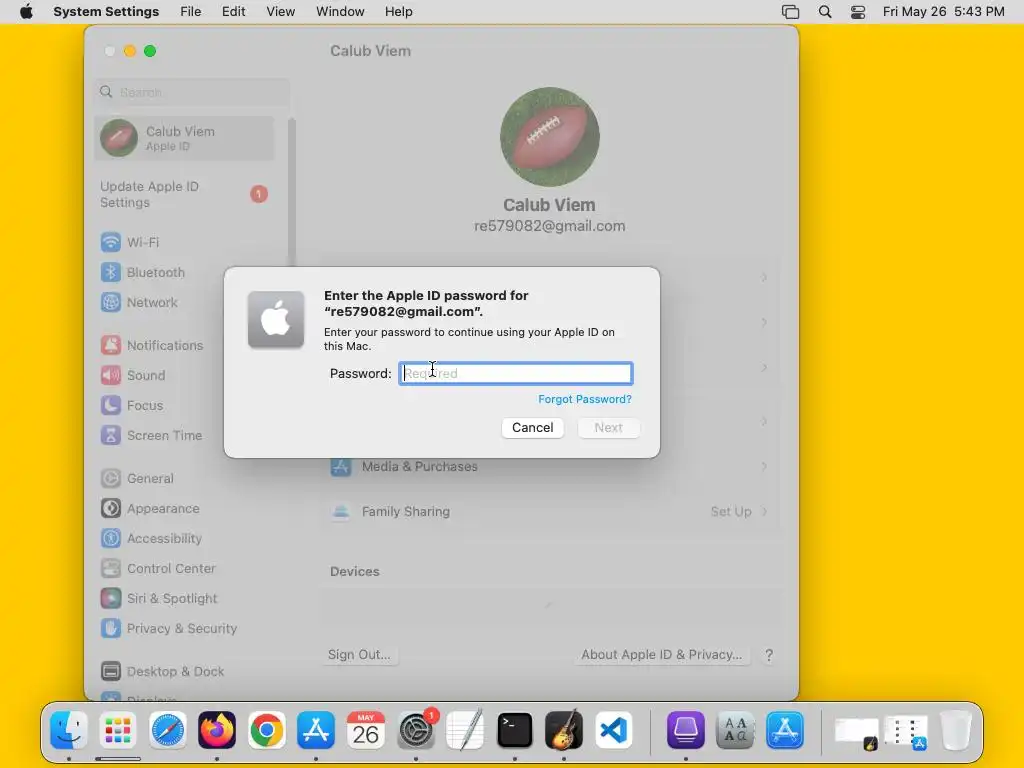The image size is (1024, 768).
Task: Open Spotlight search in menu bar
Action: pos(825,12)
